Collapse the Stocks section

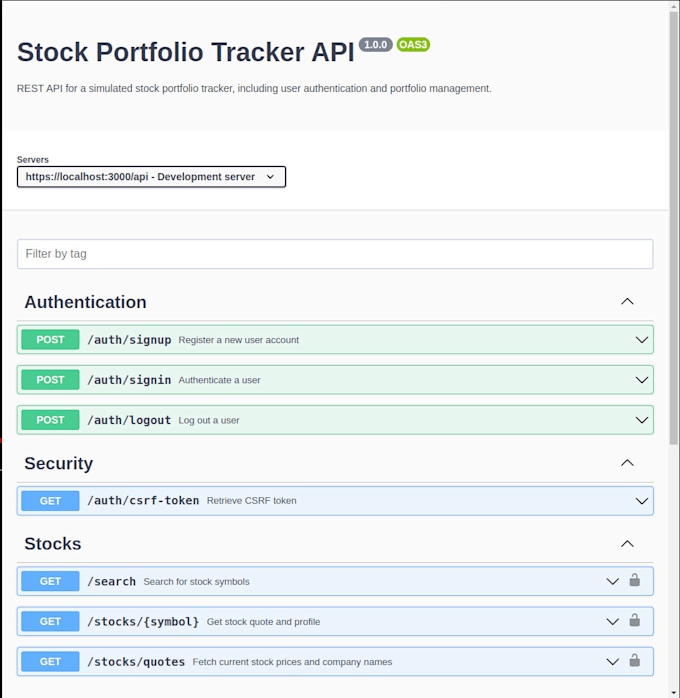pyautogui.click(x=627, y=544)
